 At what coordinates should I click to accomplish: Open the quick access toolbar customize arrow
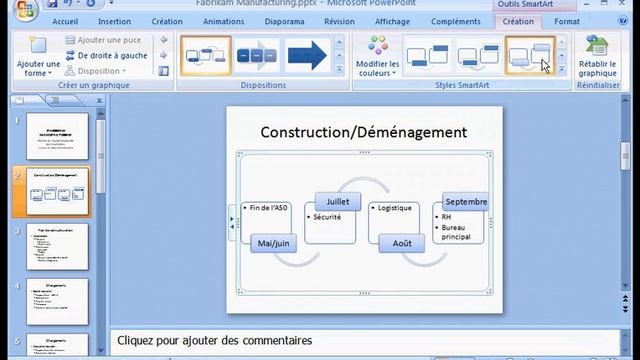(111, 3)
